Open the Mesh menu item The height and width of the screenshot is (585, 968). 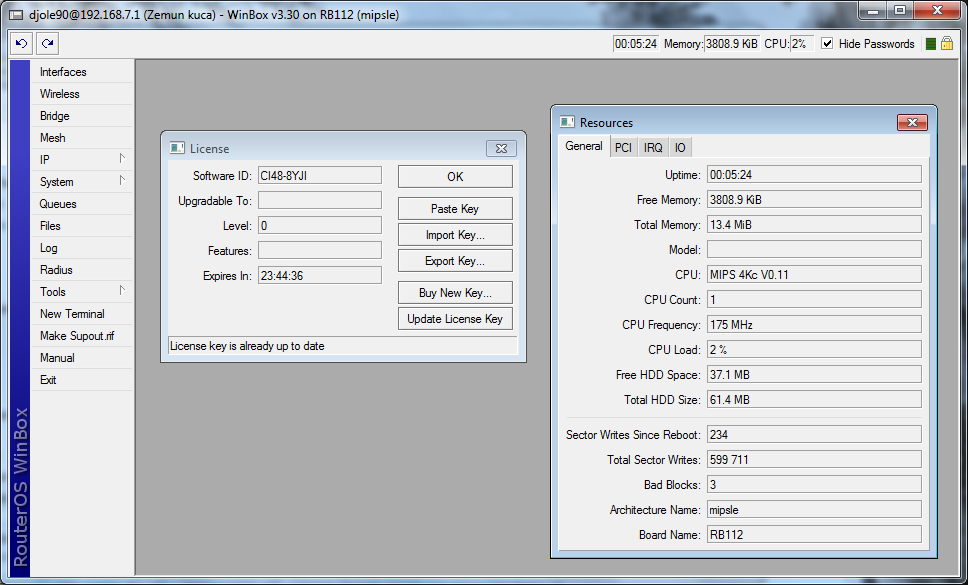click(x=82, y=138)
